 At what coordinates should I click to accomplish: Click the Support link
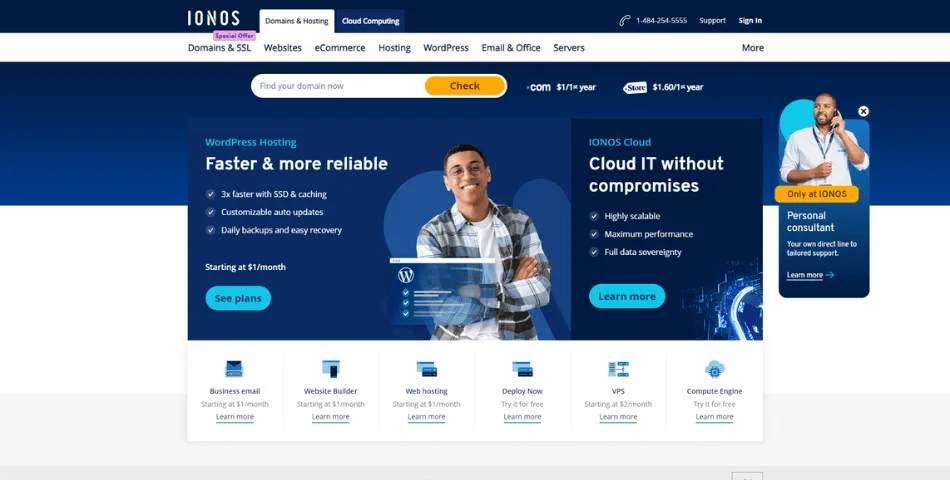tap(712, 21)
